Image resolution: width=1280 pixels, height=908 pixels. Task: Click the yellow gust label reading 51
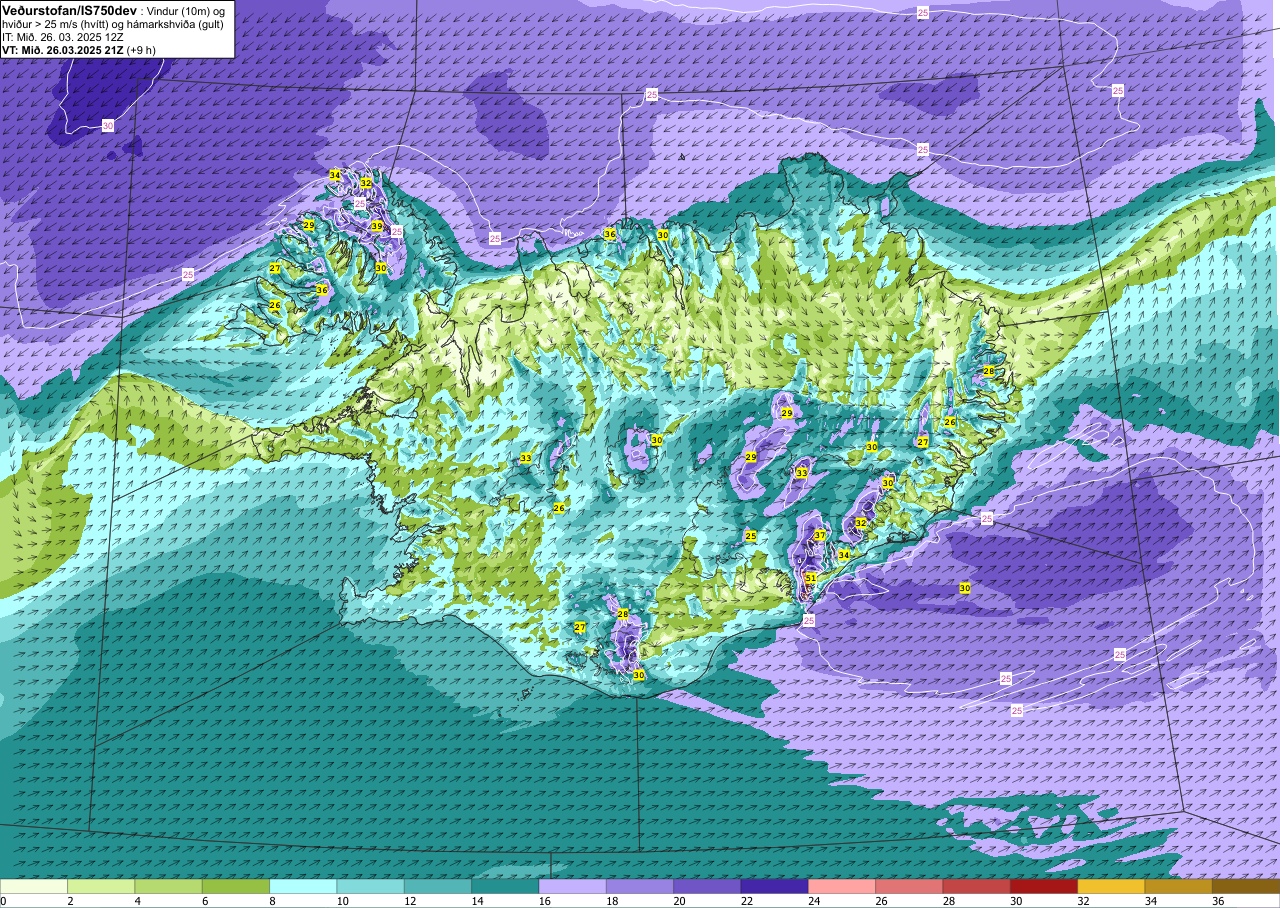click(811, 578)
